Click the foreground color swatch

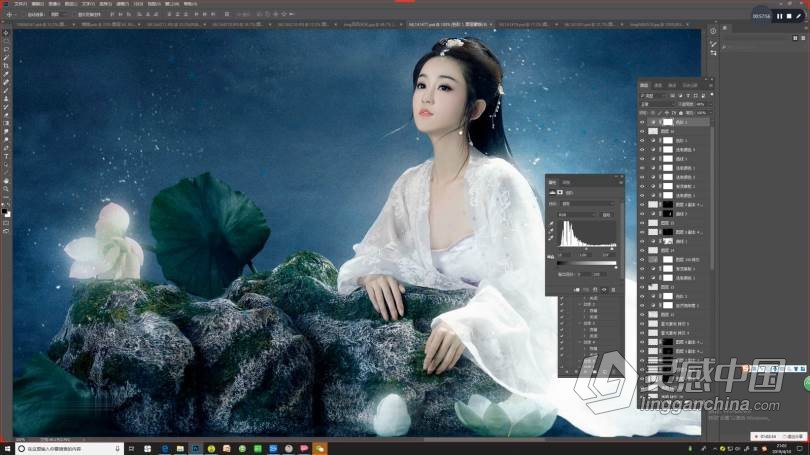(x=5, y=211)
